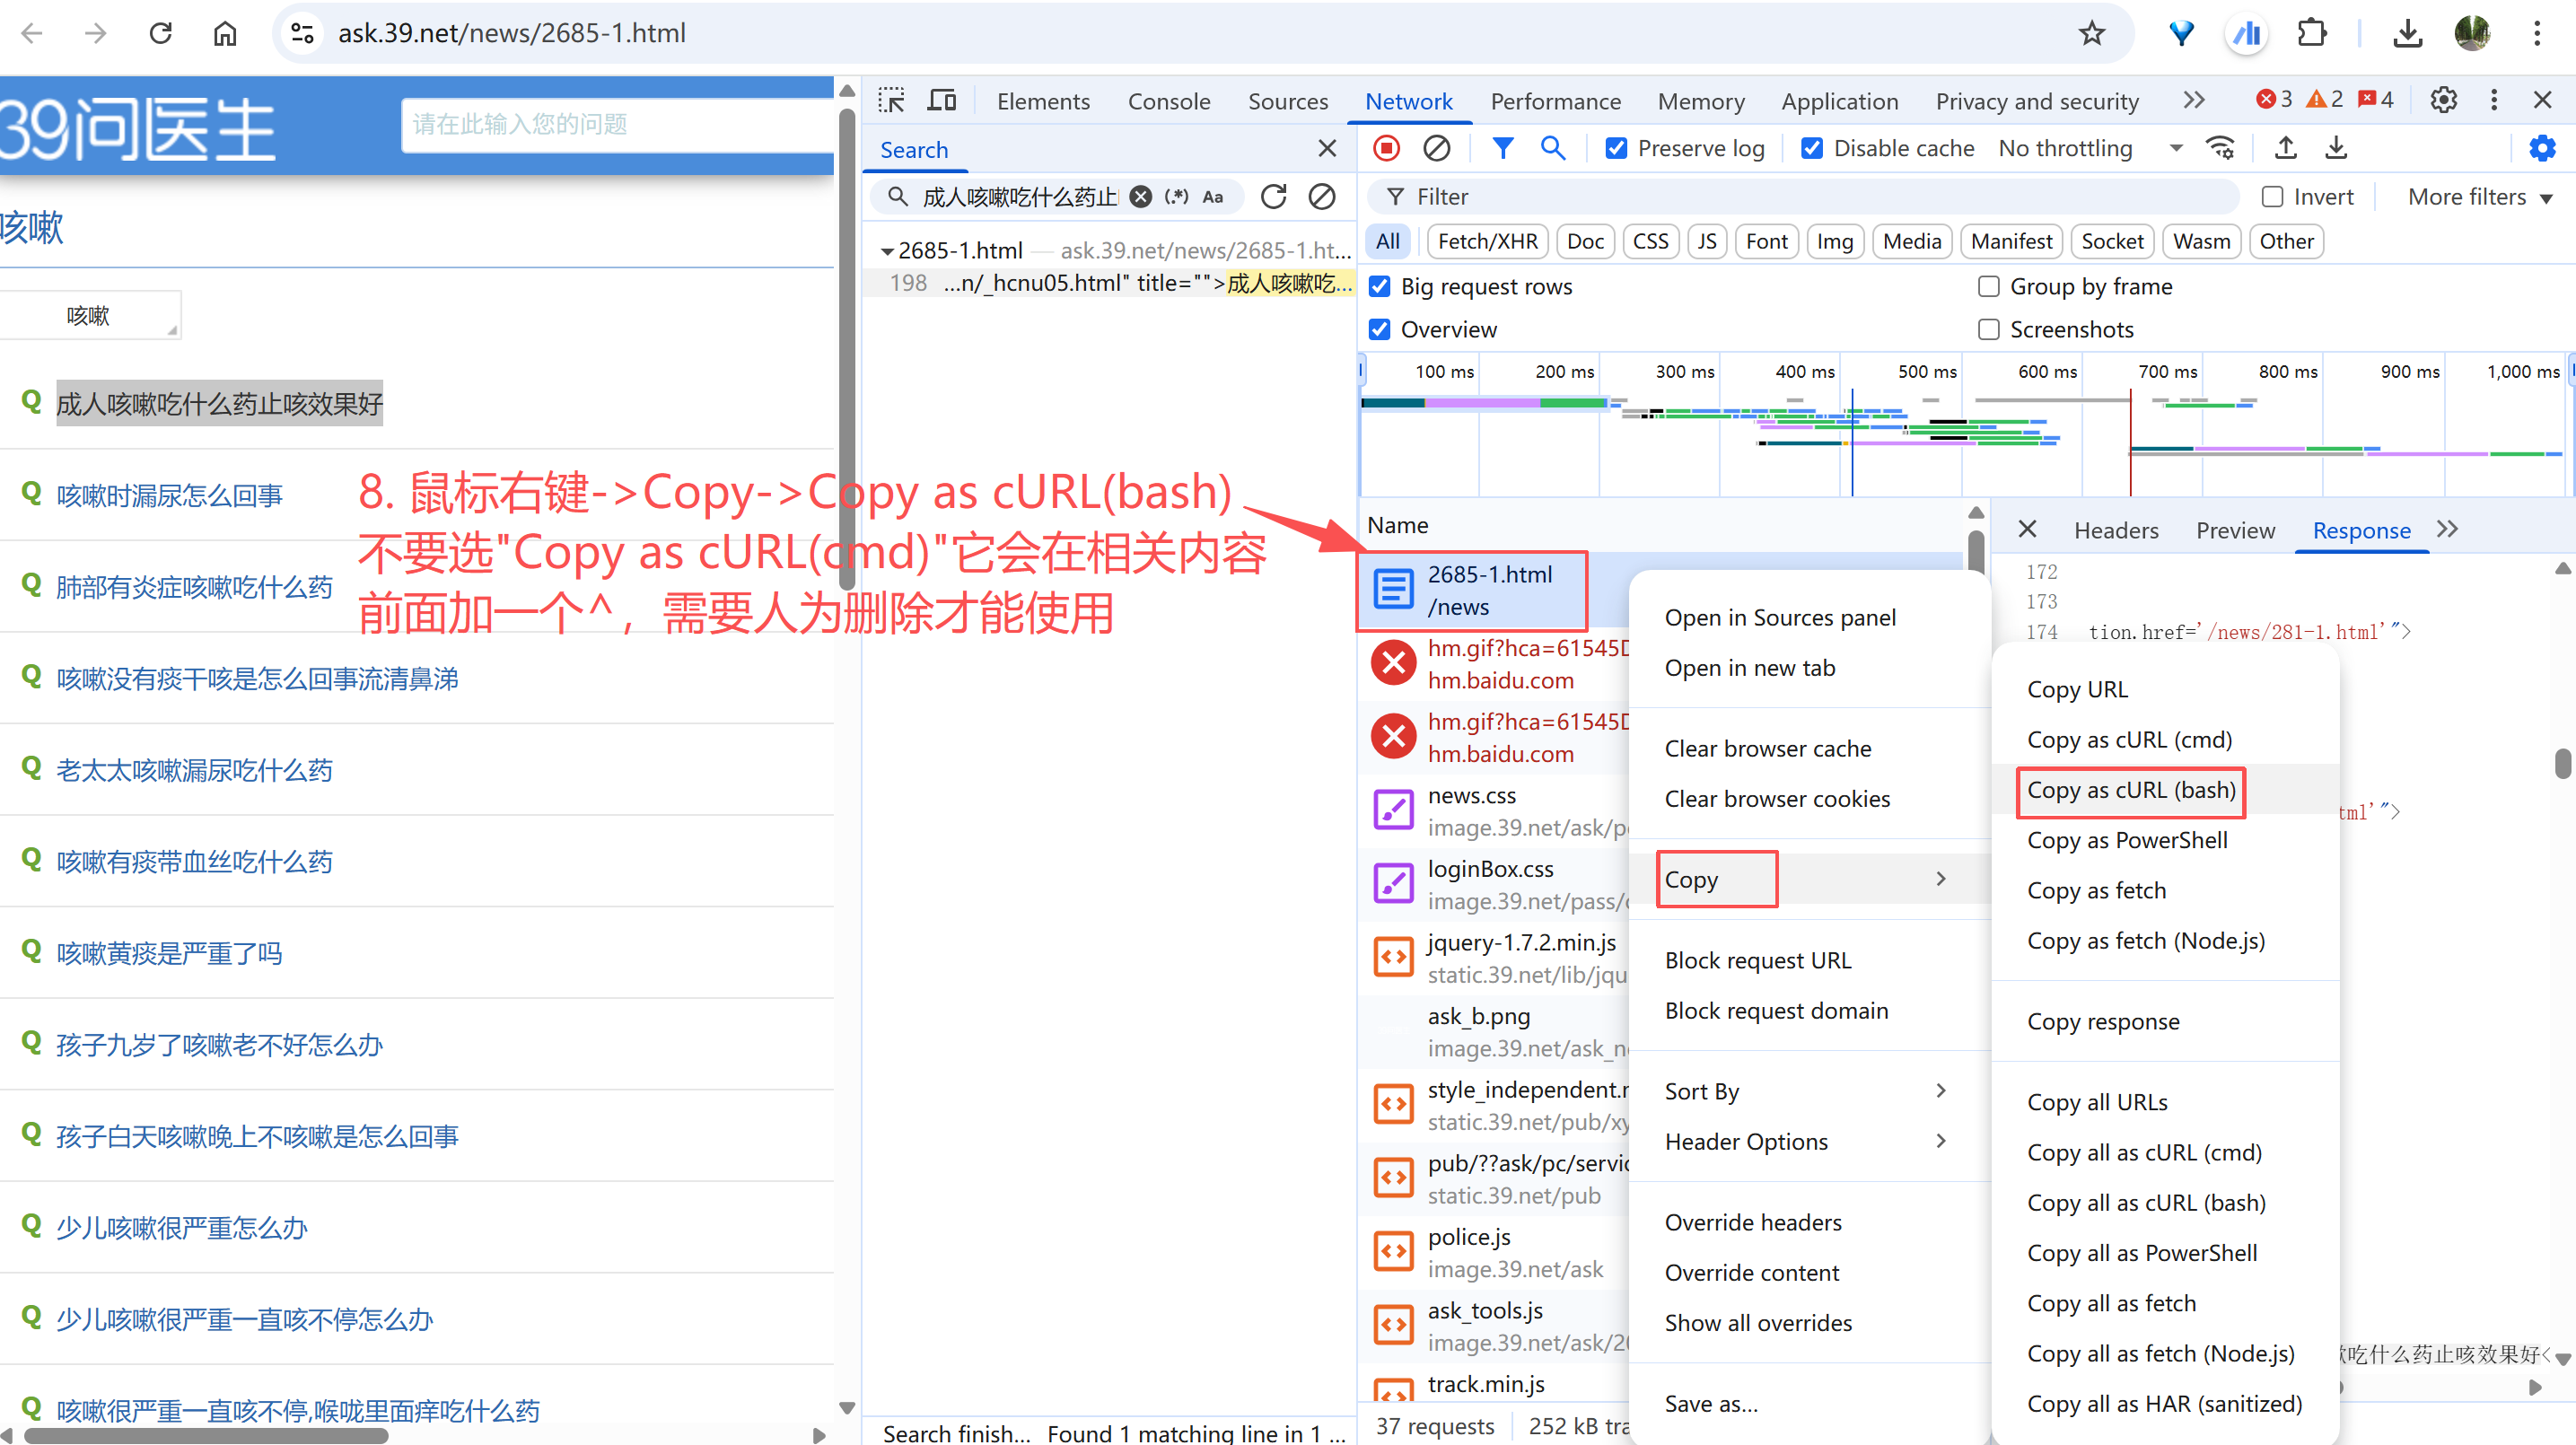Click the stop recording network log icon
Screen dimensions: 2576x1445
[x=1386, y=149]
